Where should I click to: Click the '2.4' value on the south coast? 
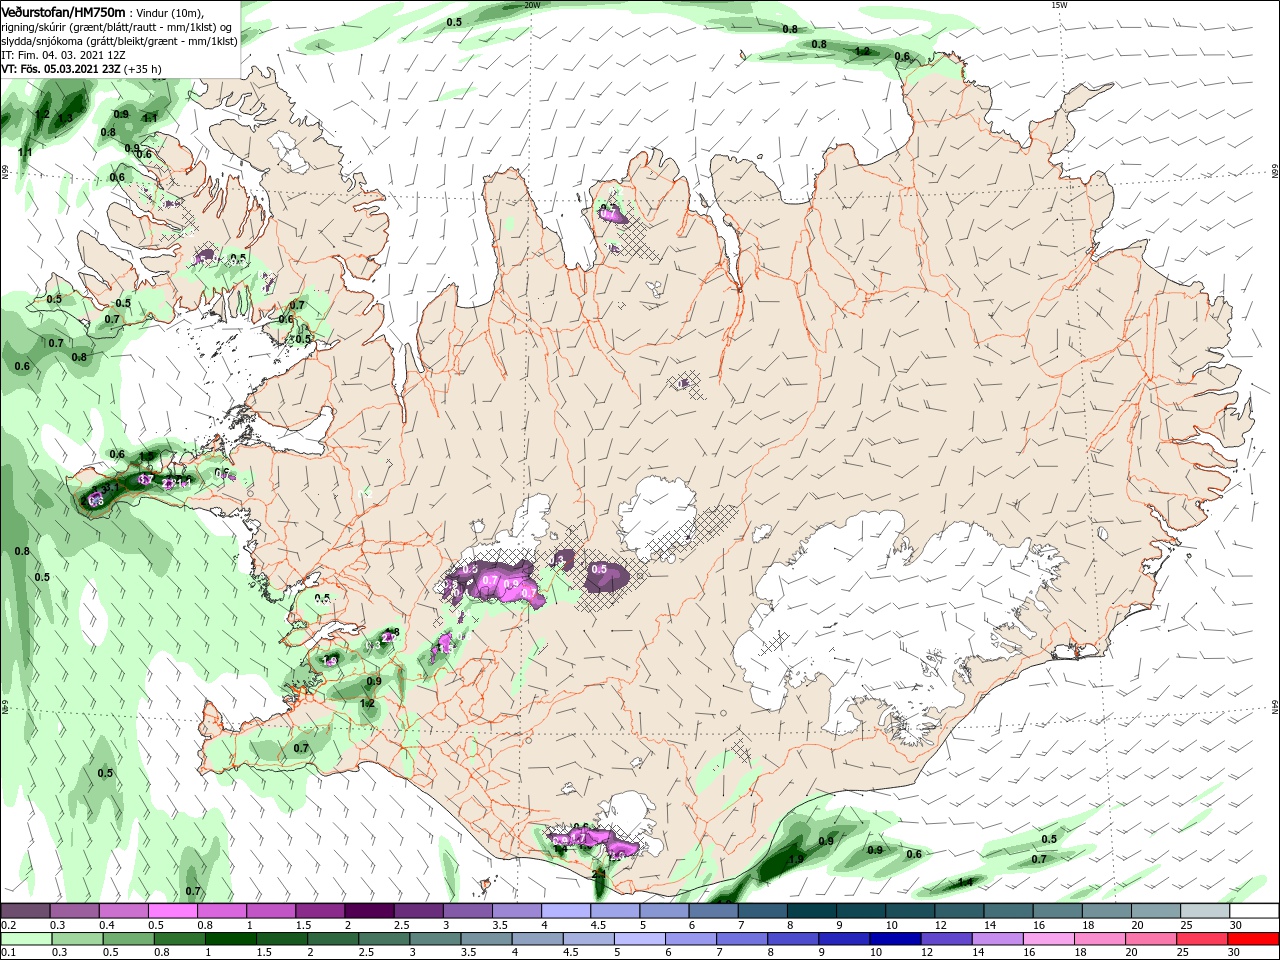pyautogui.click(x=598, y=874)
